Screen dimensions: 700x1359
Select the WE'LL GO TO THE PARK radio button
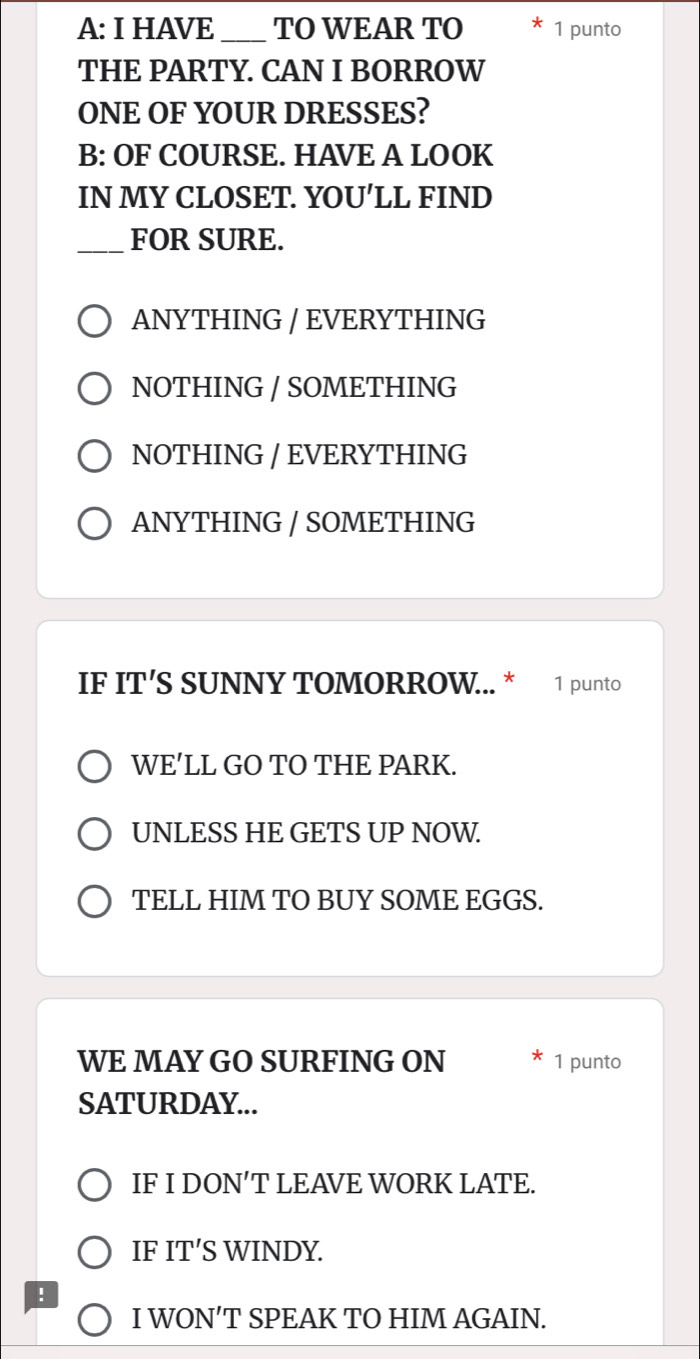coord(95,767)
